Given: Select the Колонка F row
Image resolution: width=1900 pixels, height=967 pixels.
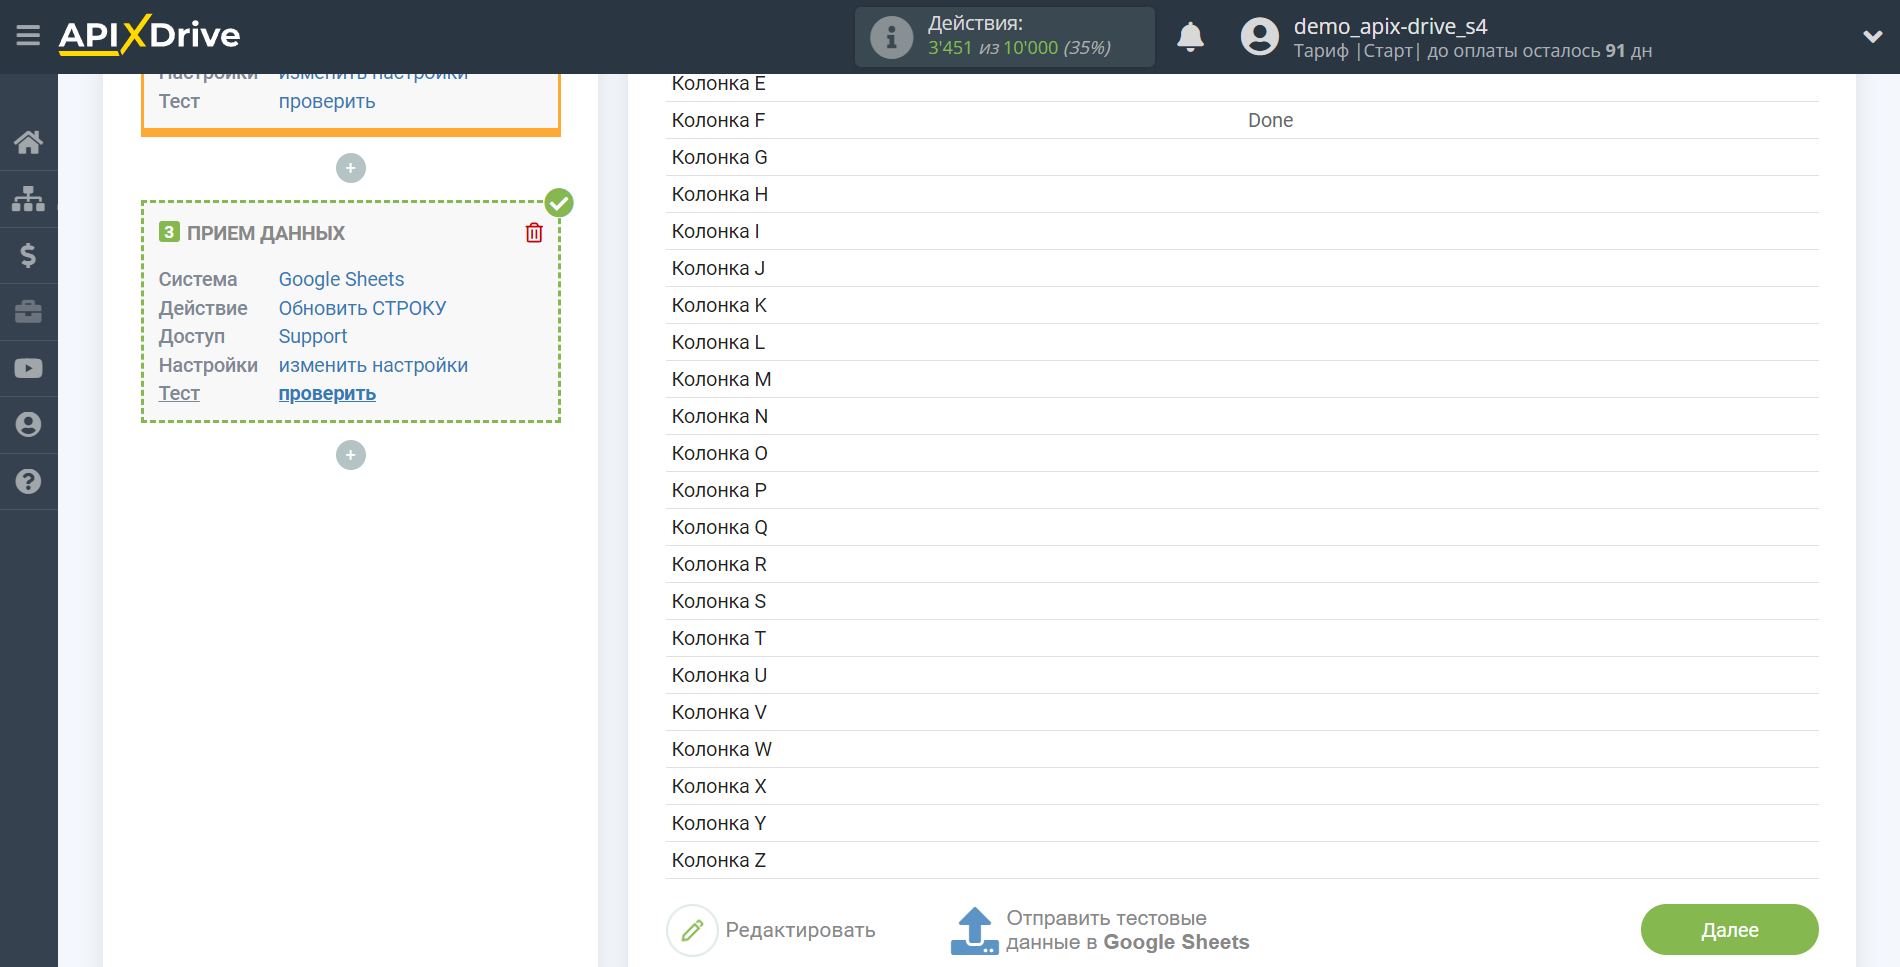Looking at the screenshot, I should pyautogui.click(x=1242, y=120).
